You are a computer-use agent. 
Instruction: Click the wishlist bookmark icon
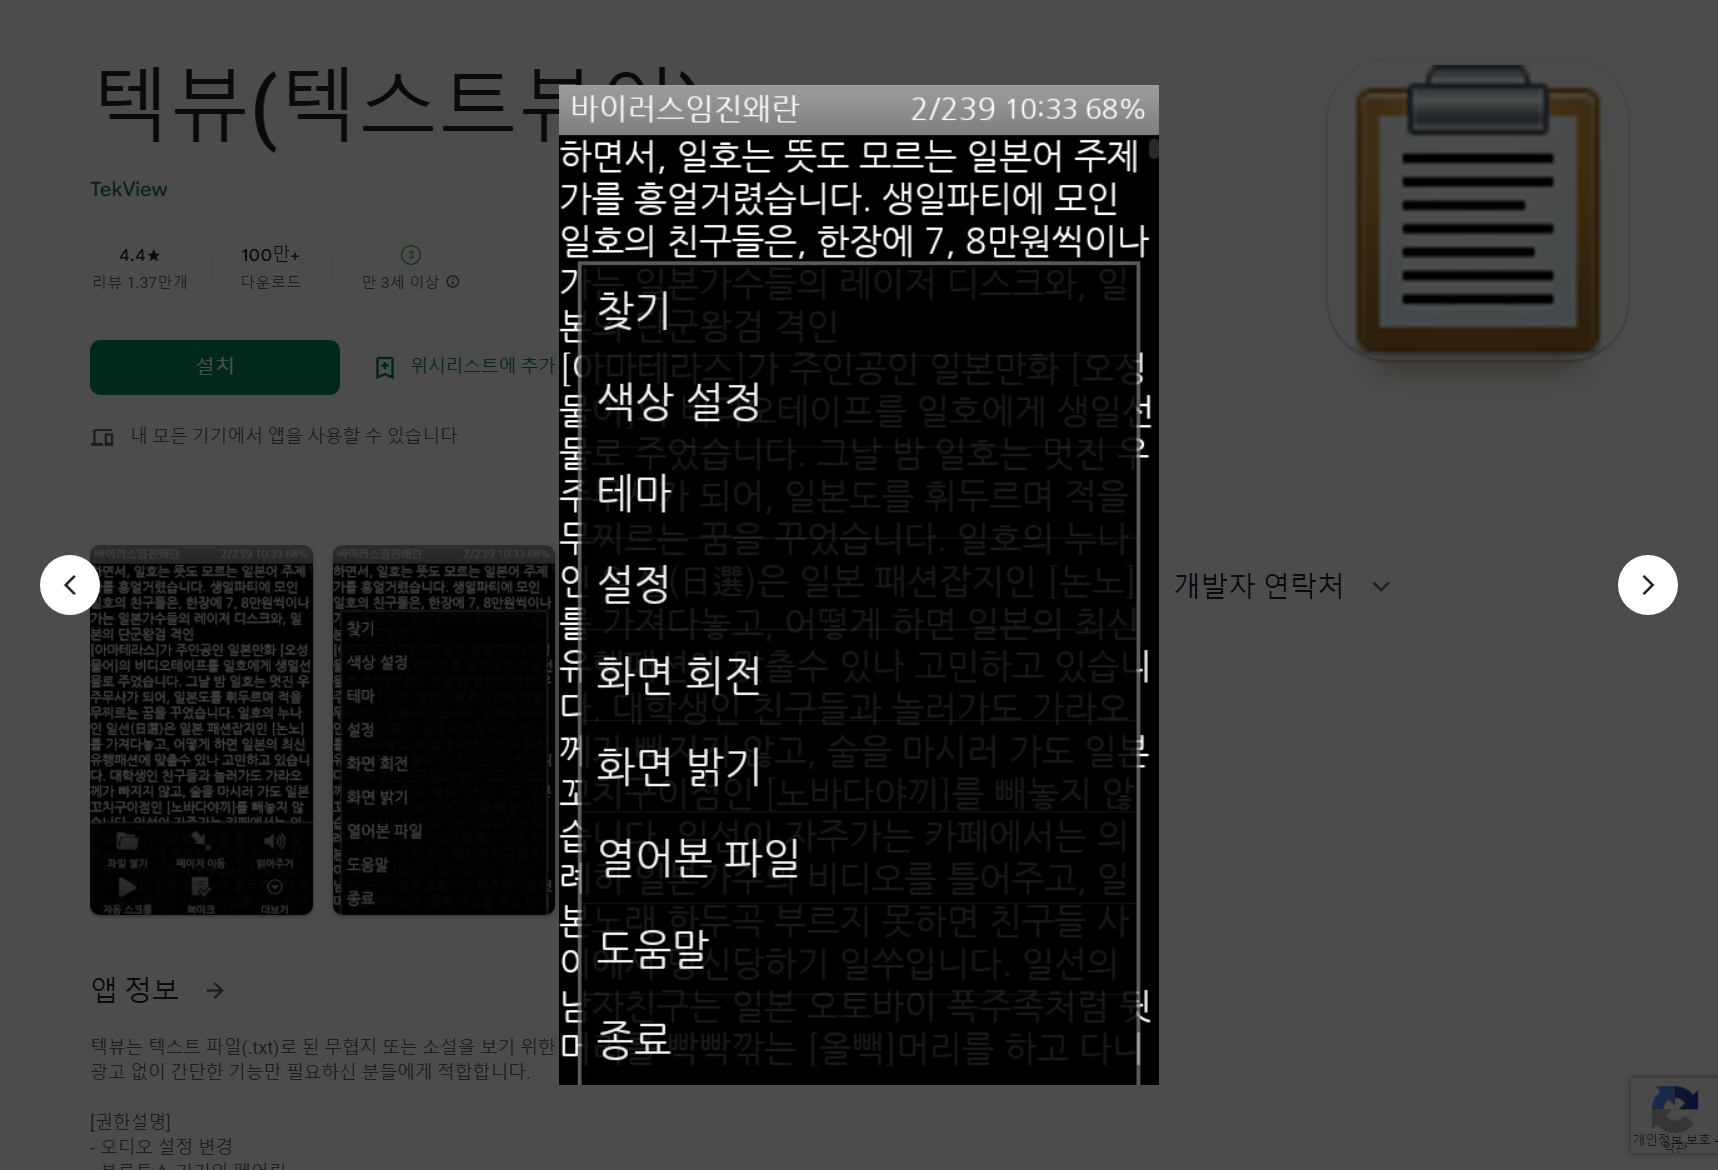click(385, 367)
